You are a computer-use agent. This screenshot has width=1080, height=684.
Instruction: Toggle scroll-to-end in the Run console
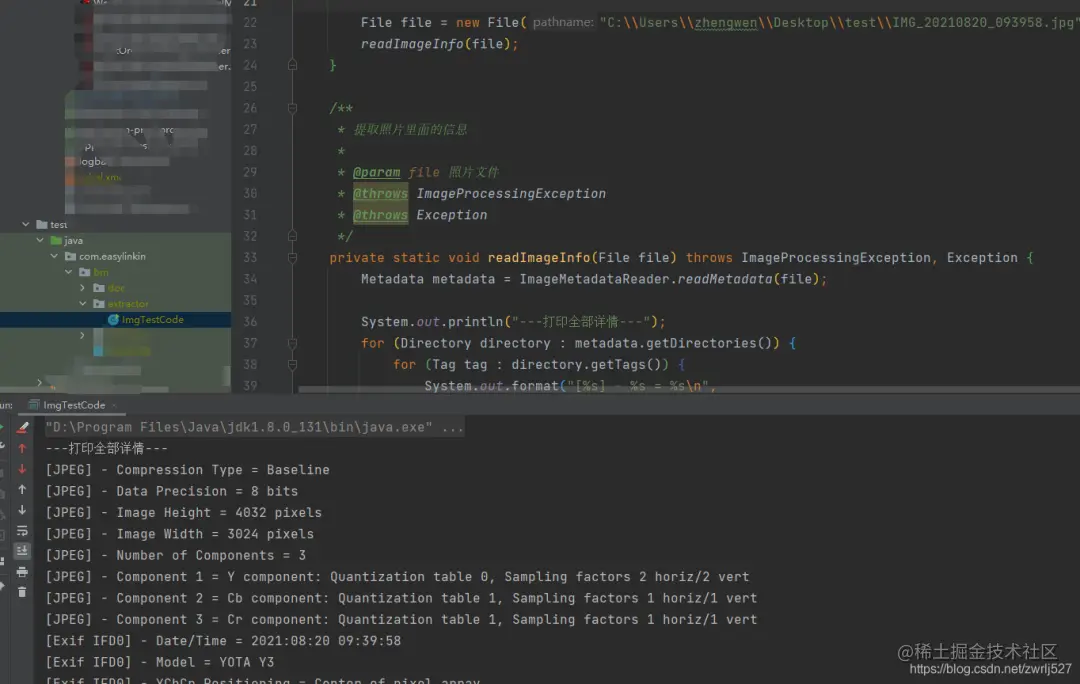[x=22, y=550]
